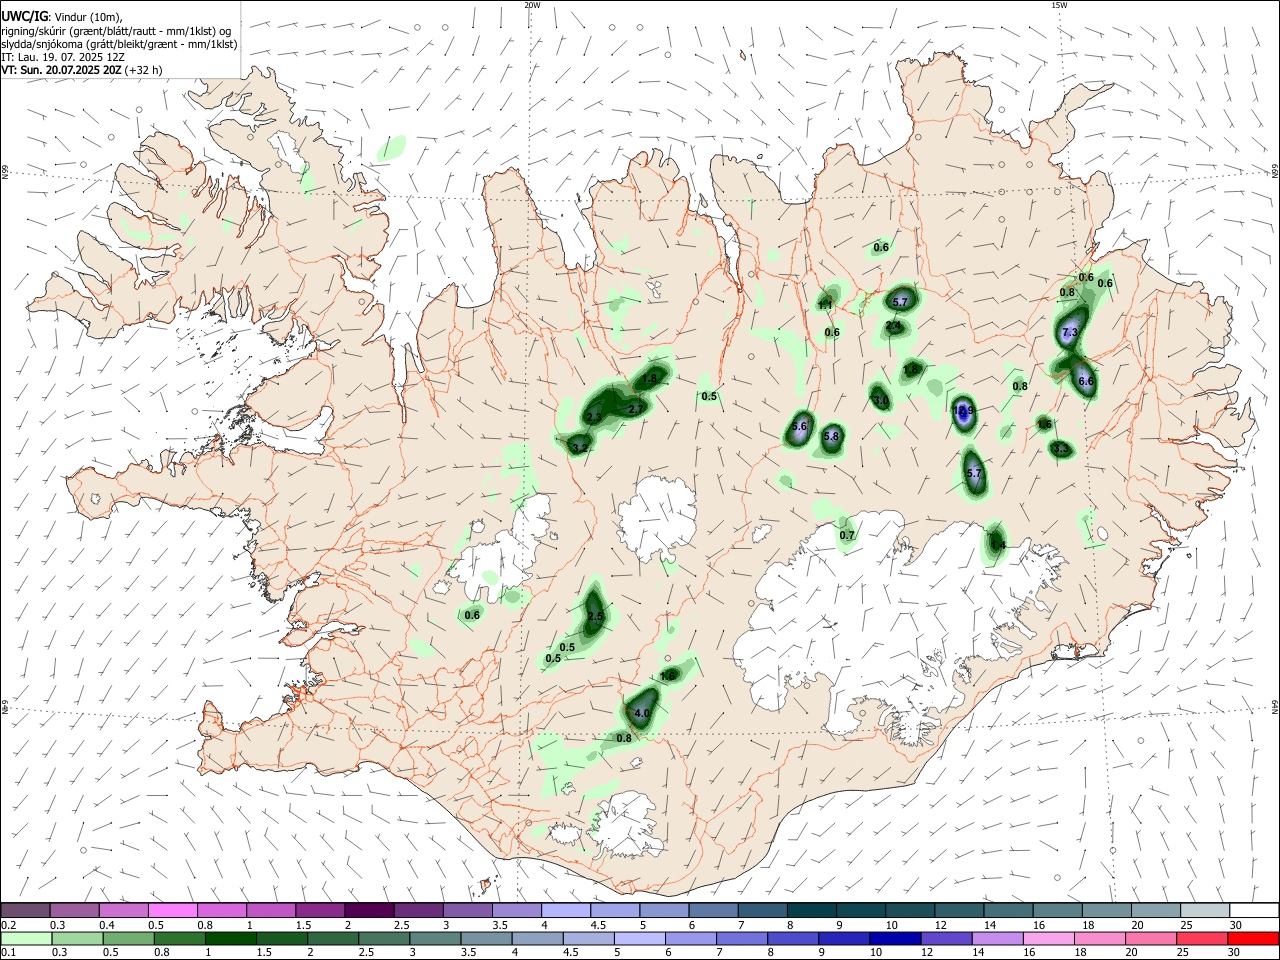Click the 0.8 value directly below 4.0

coord(624,738)
